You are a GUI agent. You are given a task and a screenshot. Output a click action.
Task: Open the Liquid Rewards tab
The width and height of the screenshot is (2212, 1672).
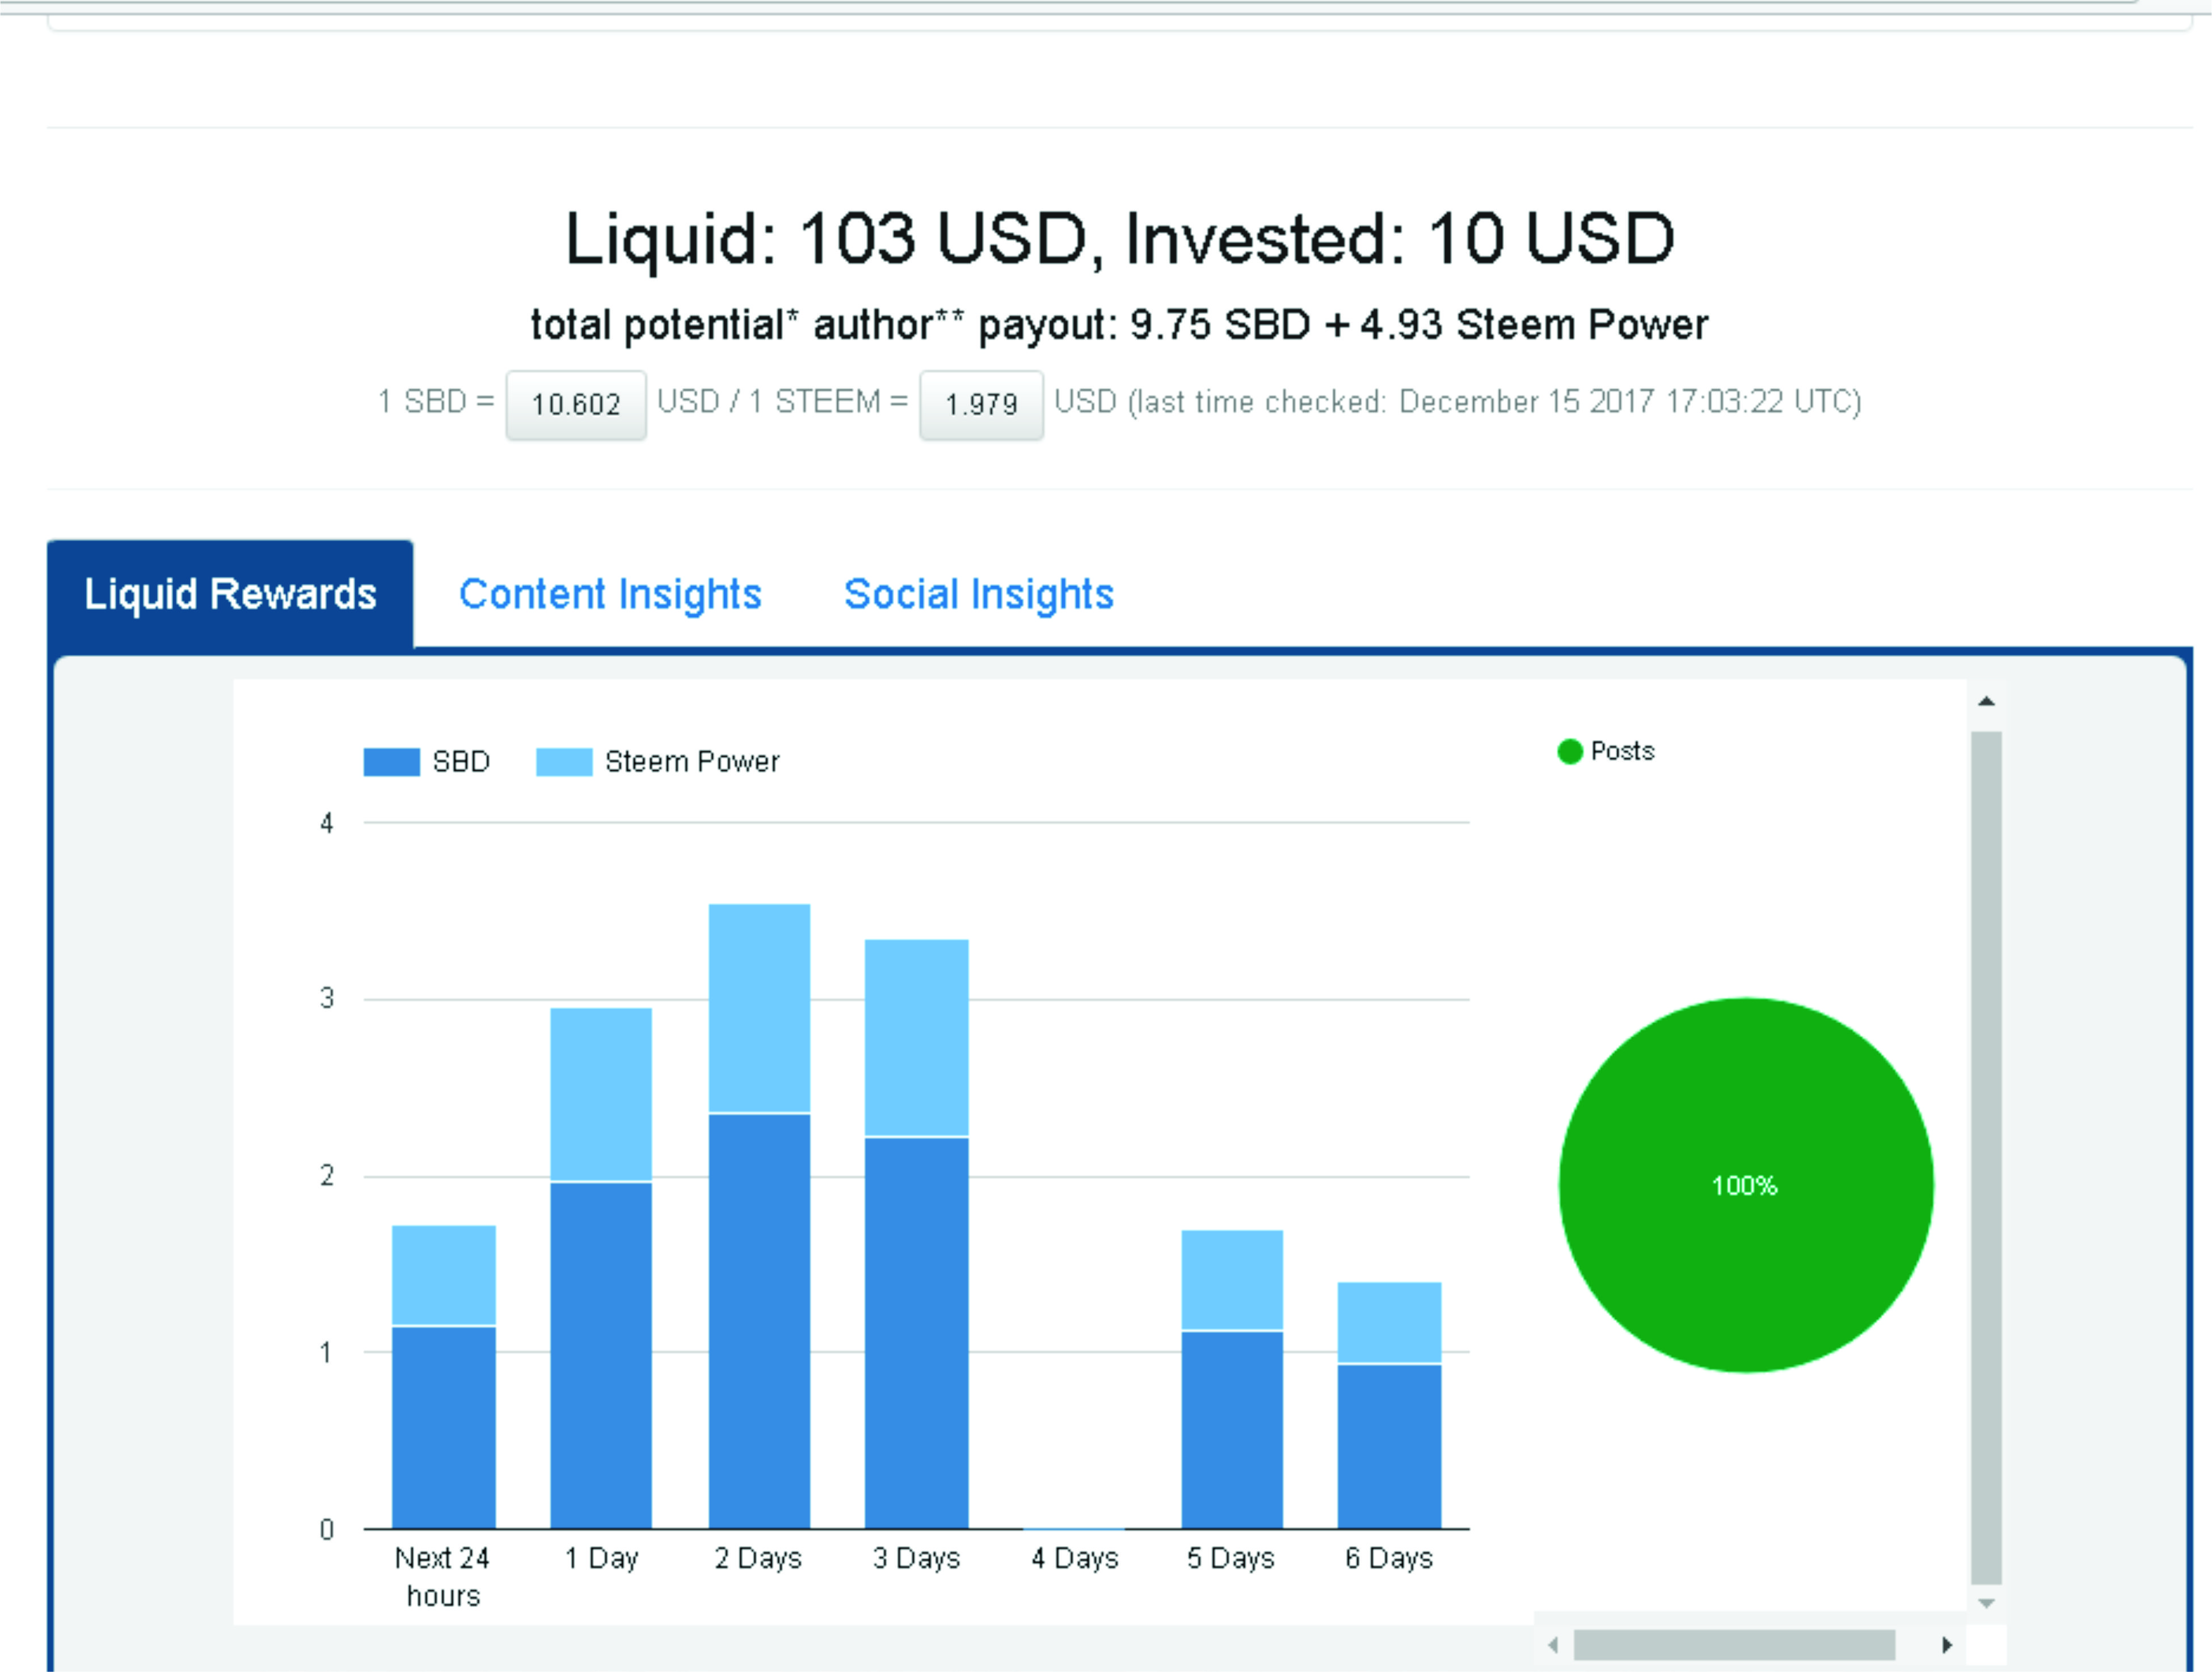pos(230,595)
